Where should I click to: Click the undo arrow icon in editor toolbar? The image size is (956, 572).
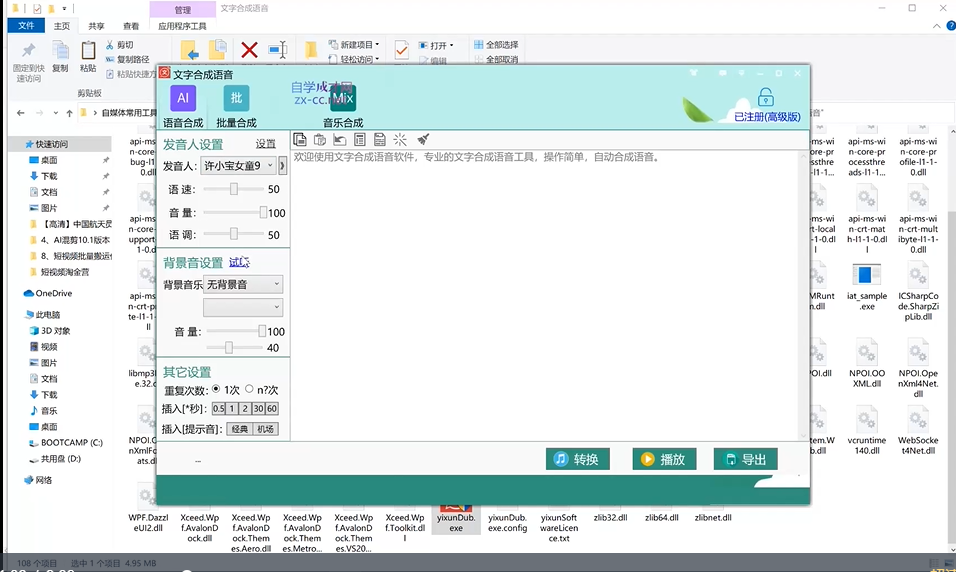point(340,140)
